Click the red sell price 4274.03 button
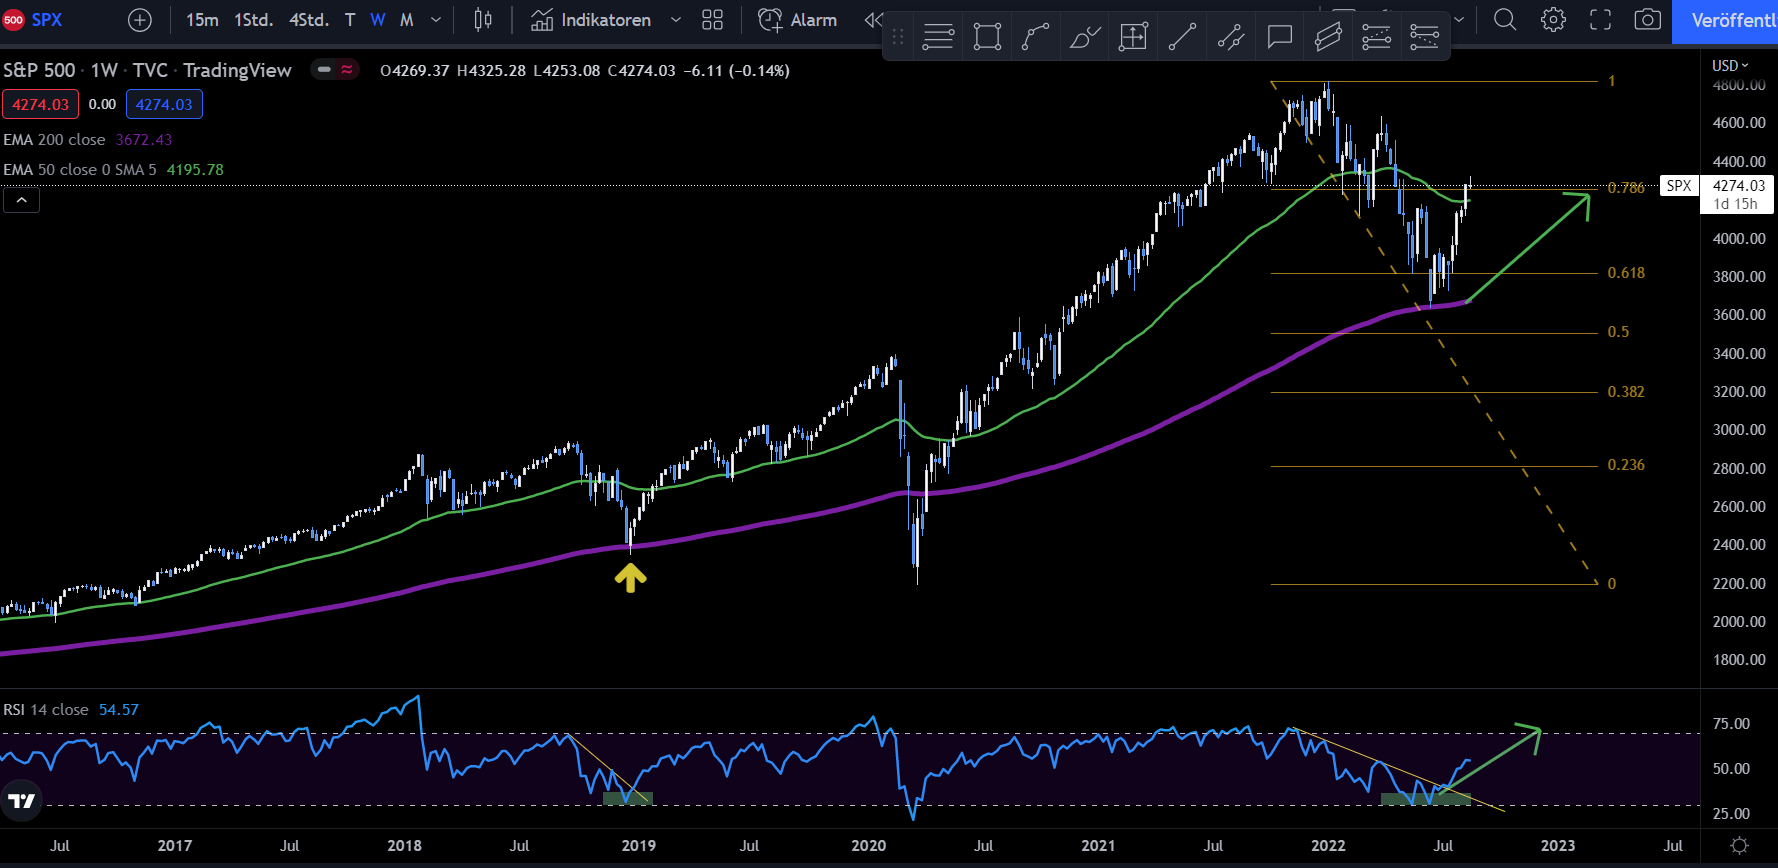 (40, 104)
